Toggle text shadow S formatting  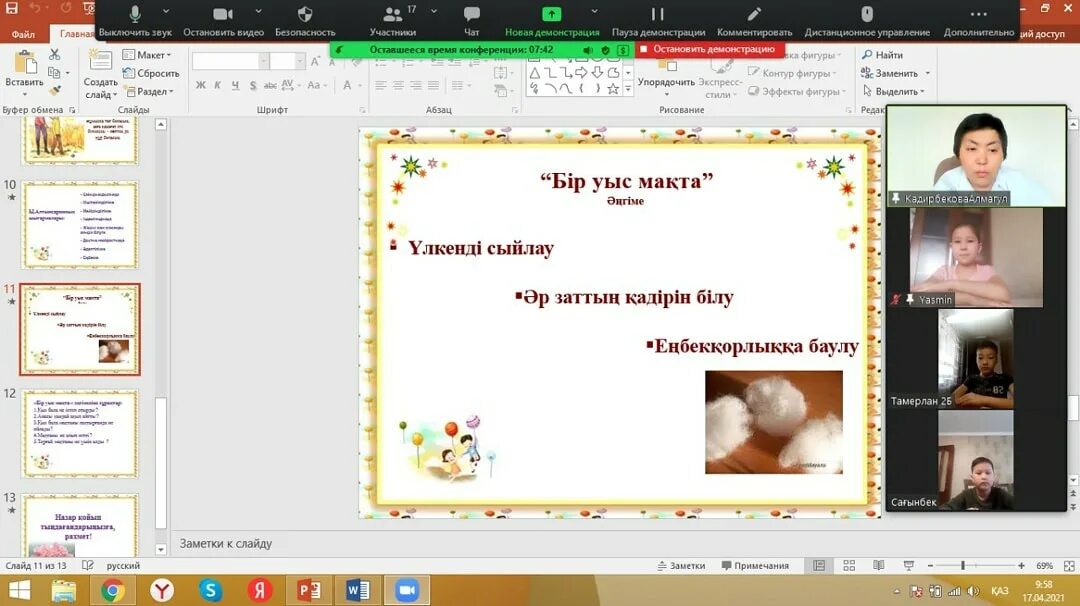pyautogui.click(x=253, y=85)
